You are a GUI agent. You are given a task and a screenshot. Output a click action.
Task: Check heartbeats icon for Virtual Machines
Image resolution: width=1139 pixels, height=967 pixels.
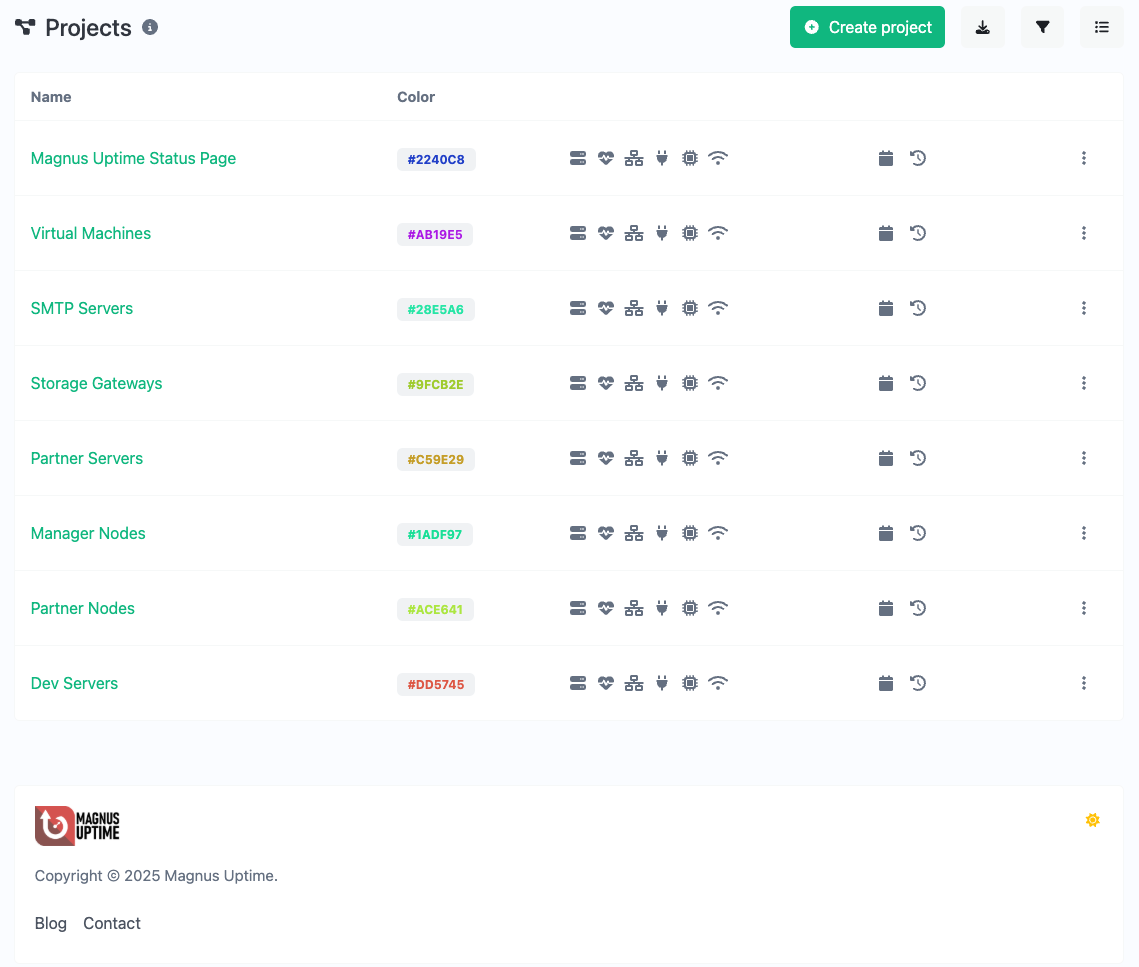(x=605, y=233)
